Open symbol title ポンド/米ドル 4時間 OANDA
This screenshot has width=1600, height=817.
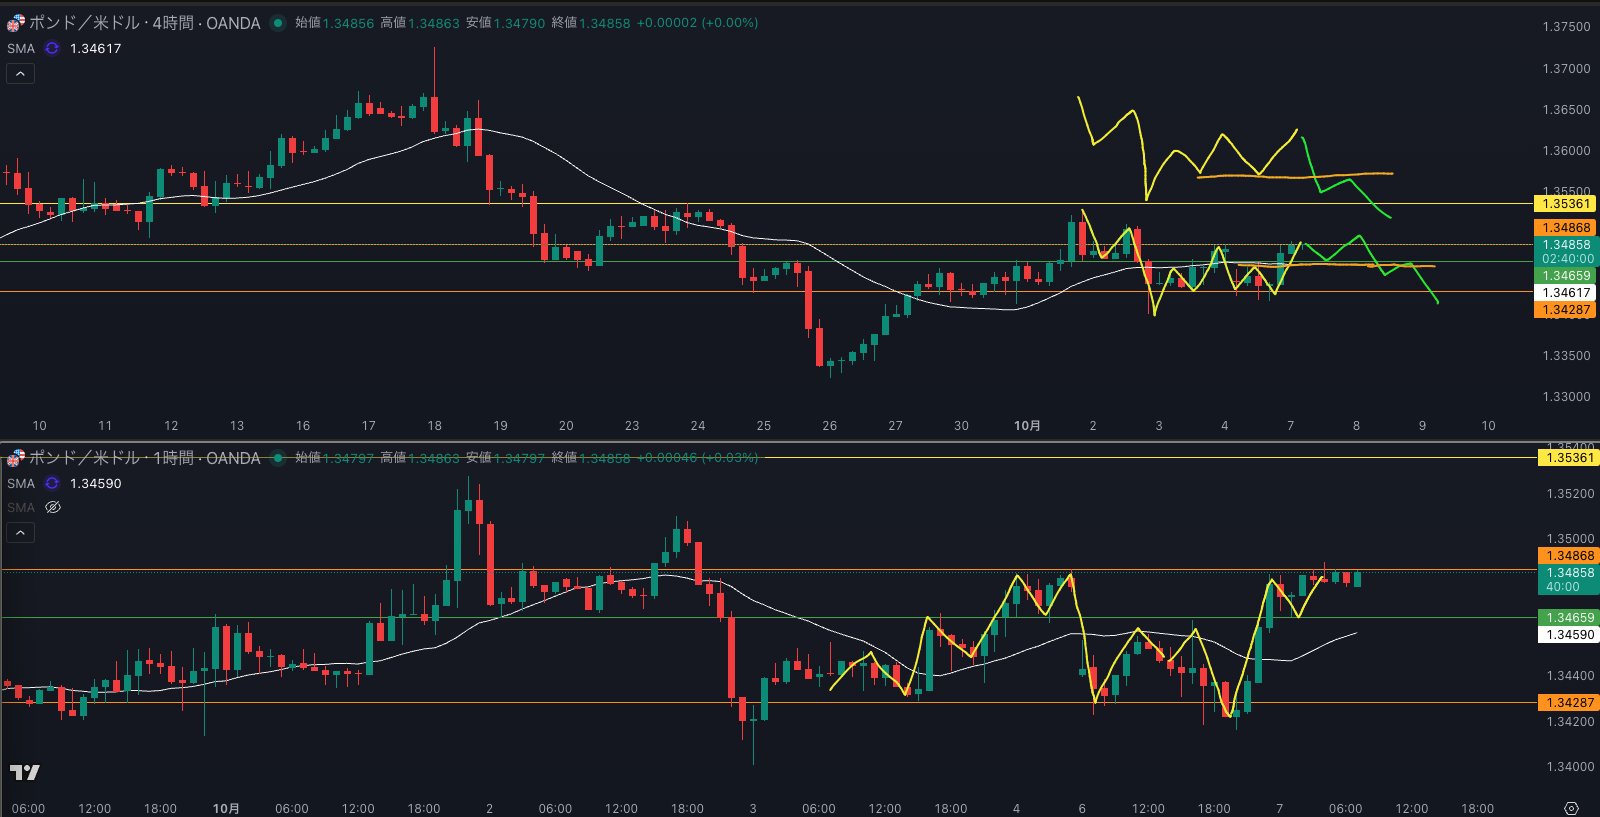click(144, 23)
